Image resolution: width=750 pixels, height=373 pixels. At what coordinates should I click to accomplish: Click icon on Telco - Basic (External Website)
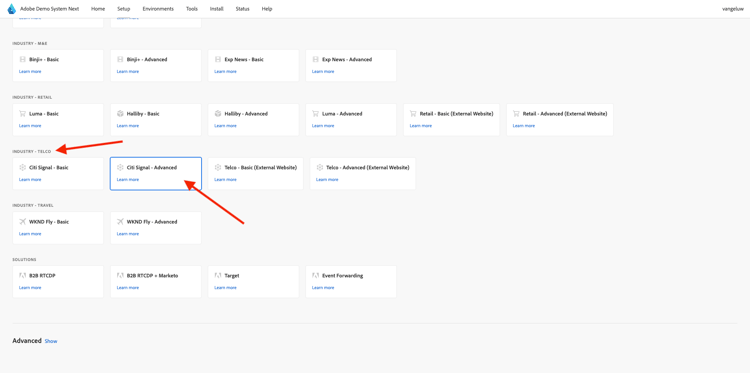pos(218,168)
